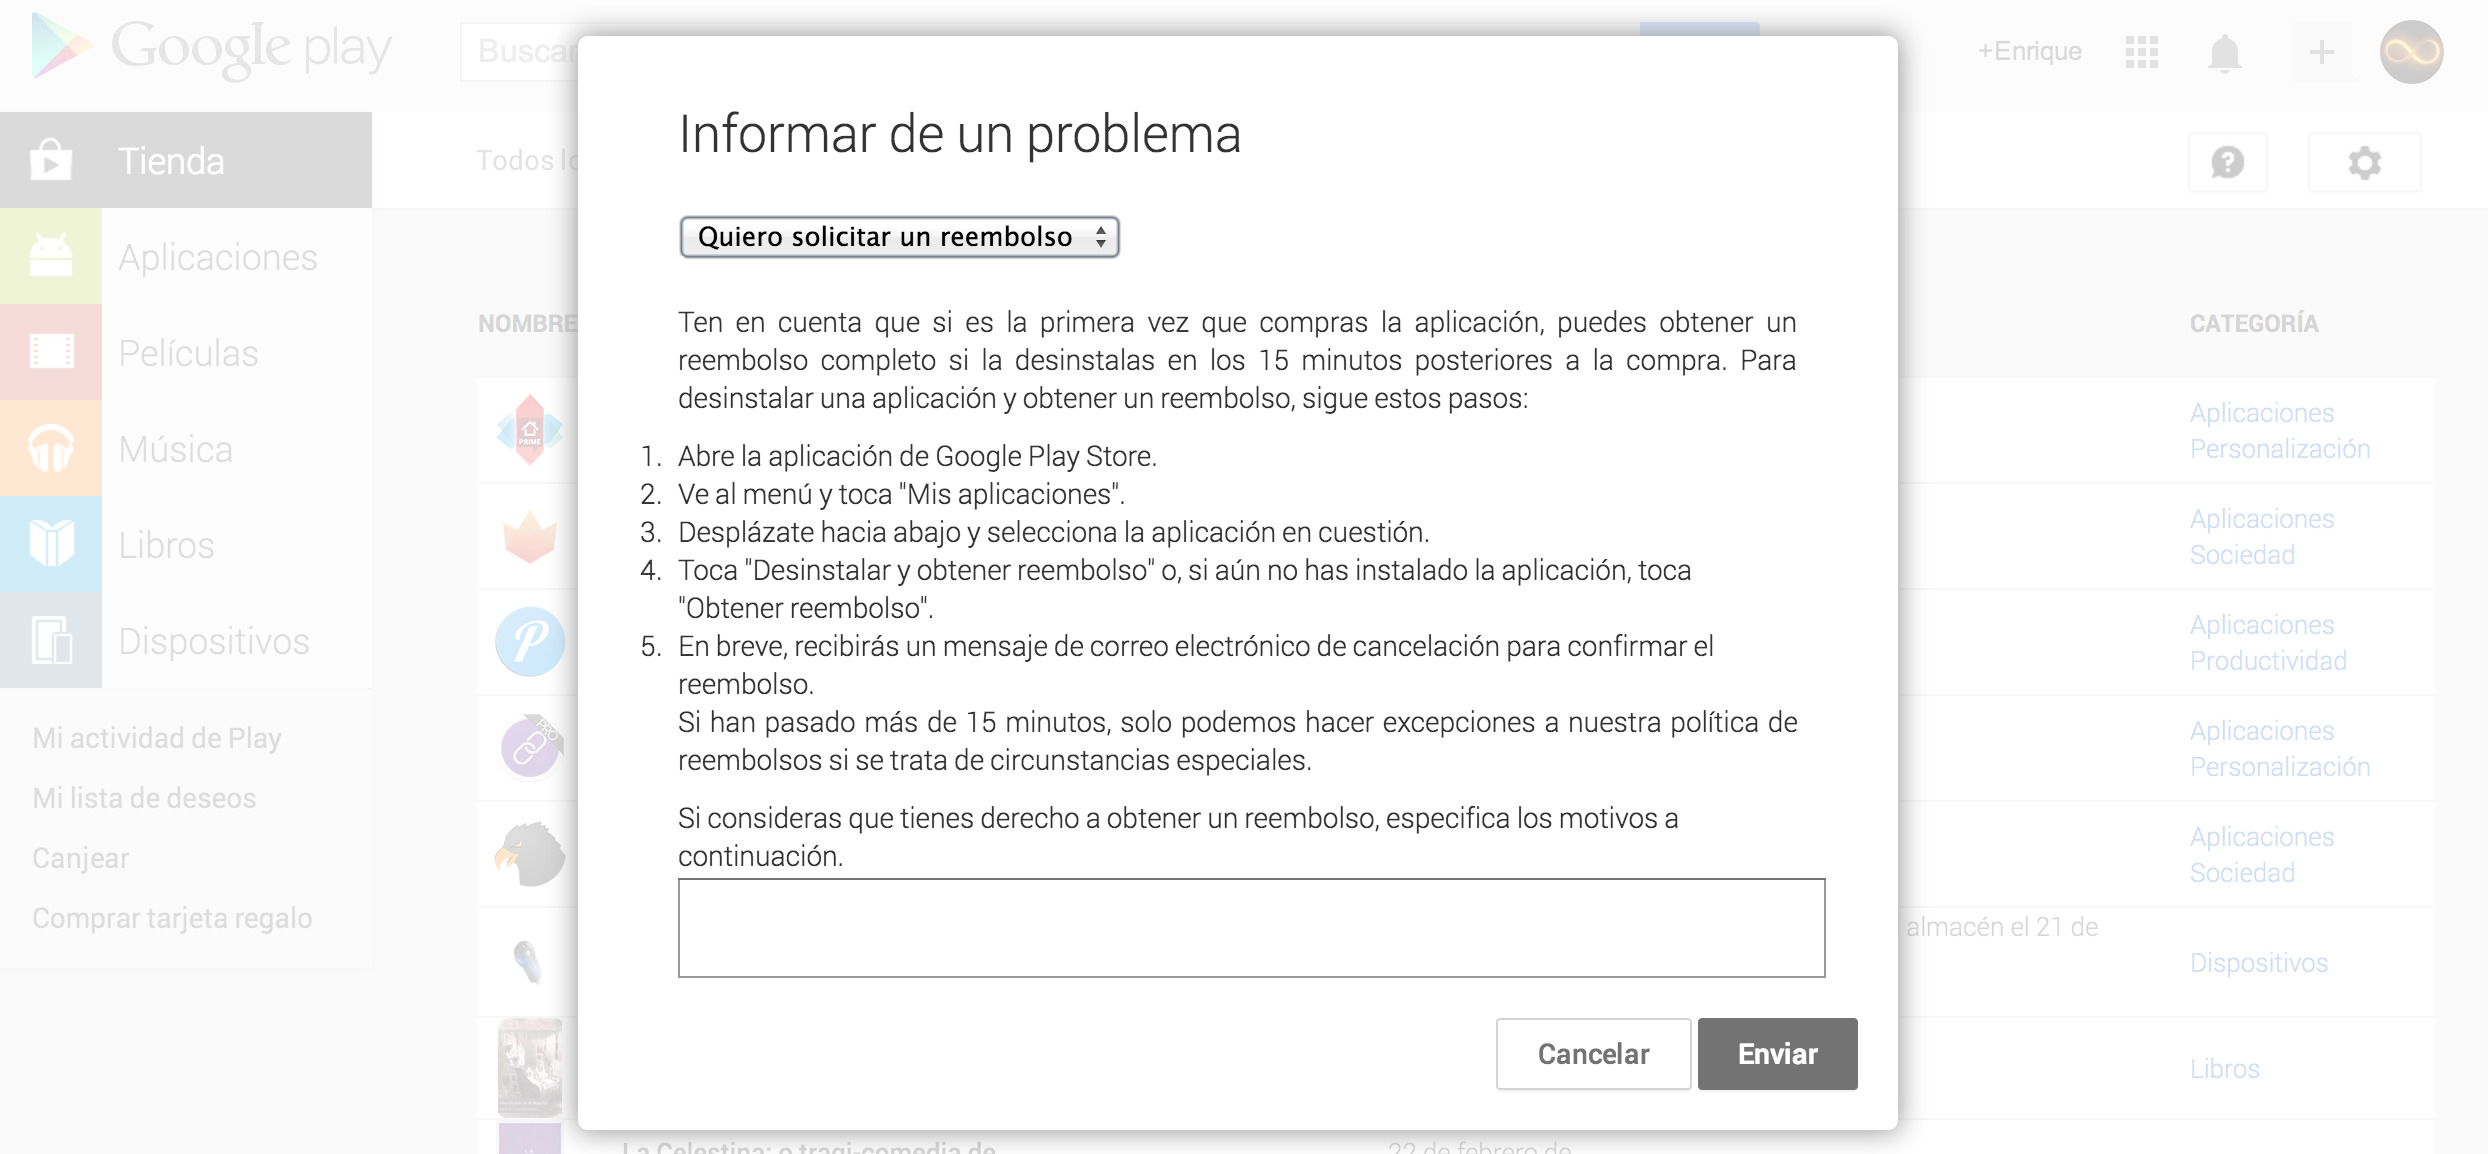Open Mi lista de deseos link

click(144, 798)
